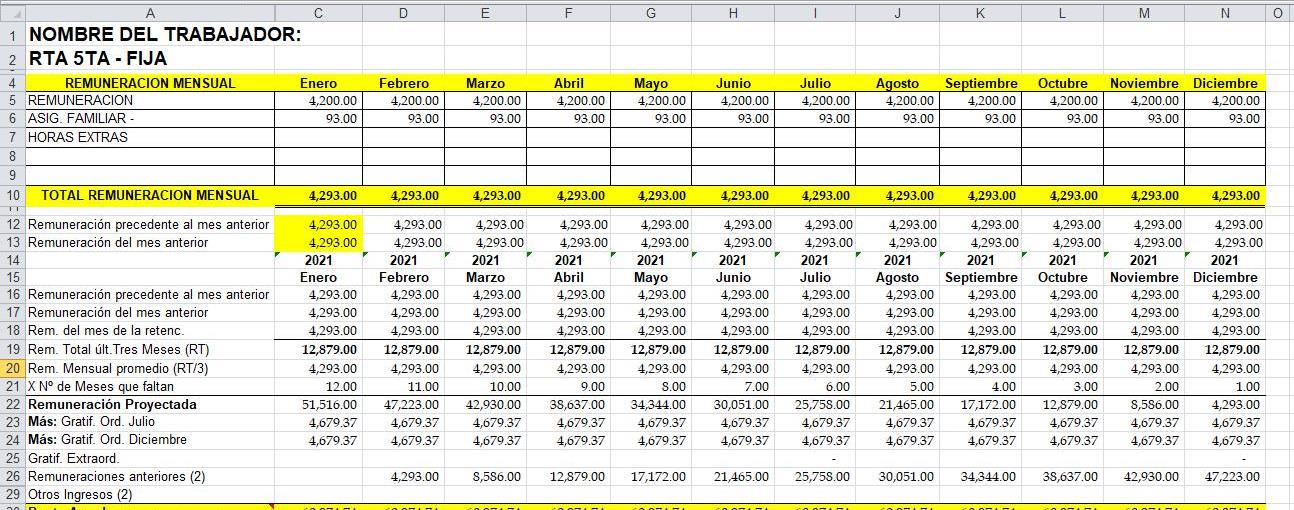Select row 29 header
The image size is (1294, 510).
12,495
